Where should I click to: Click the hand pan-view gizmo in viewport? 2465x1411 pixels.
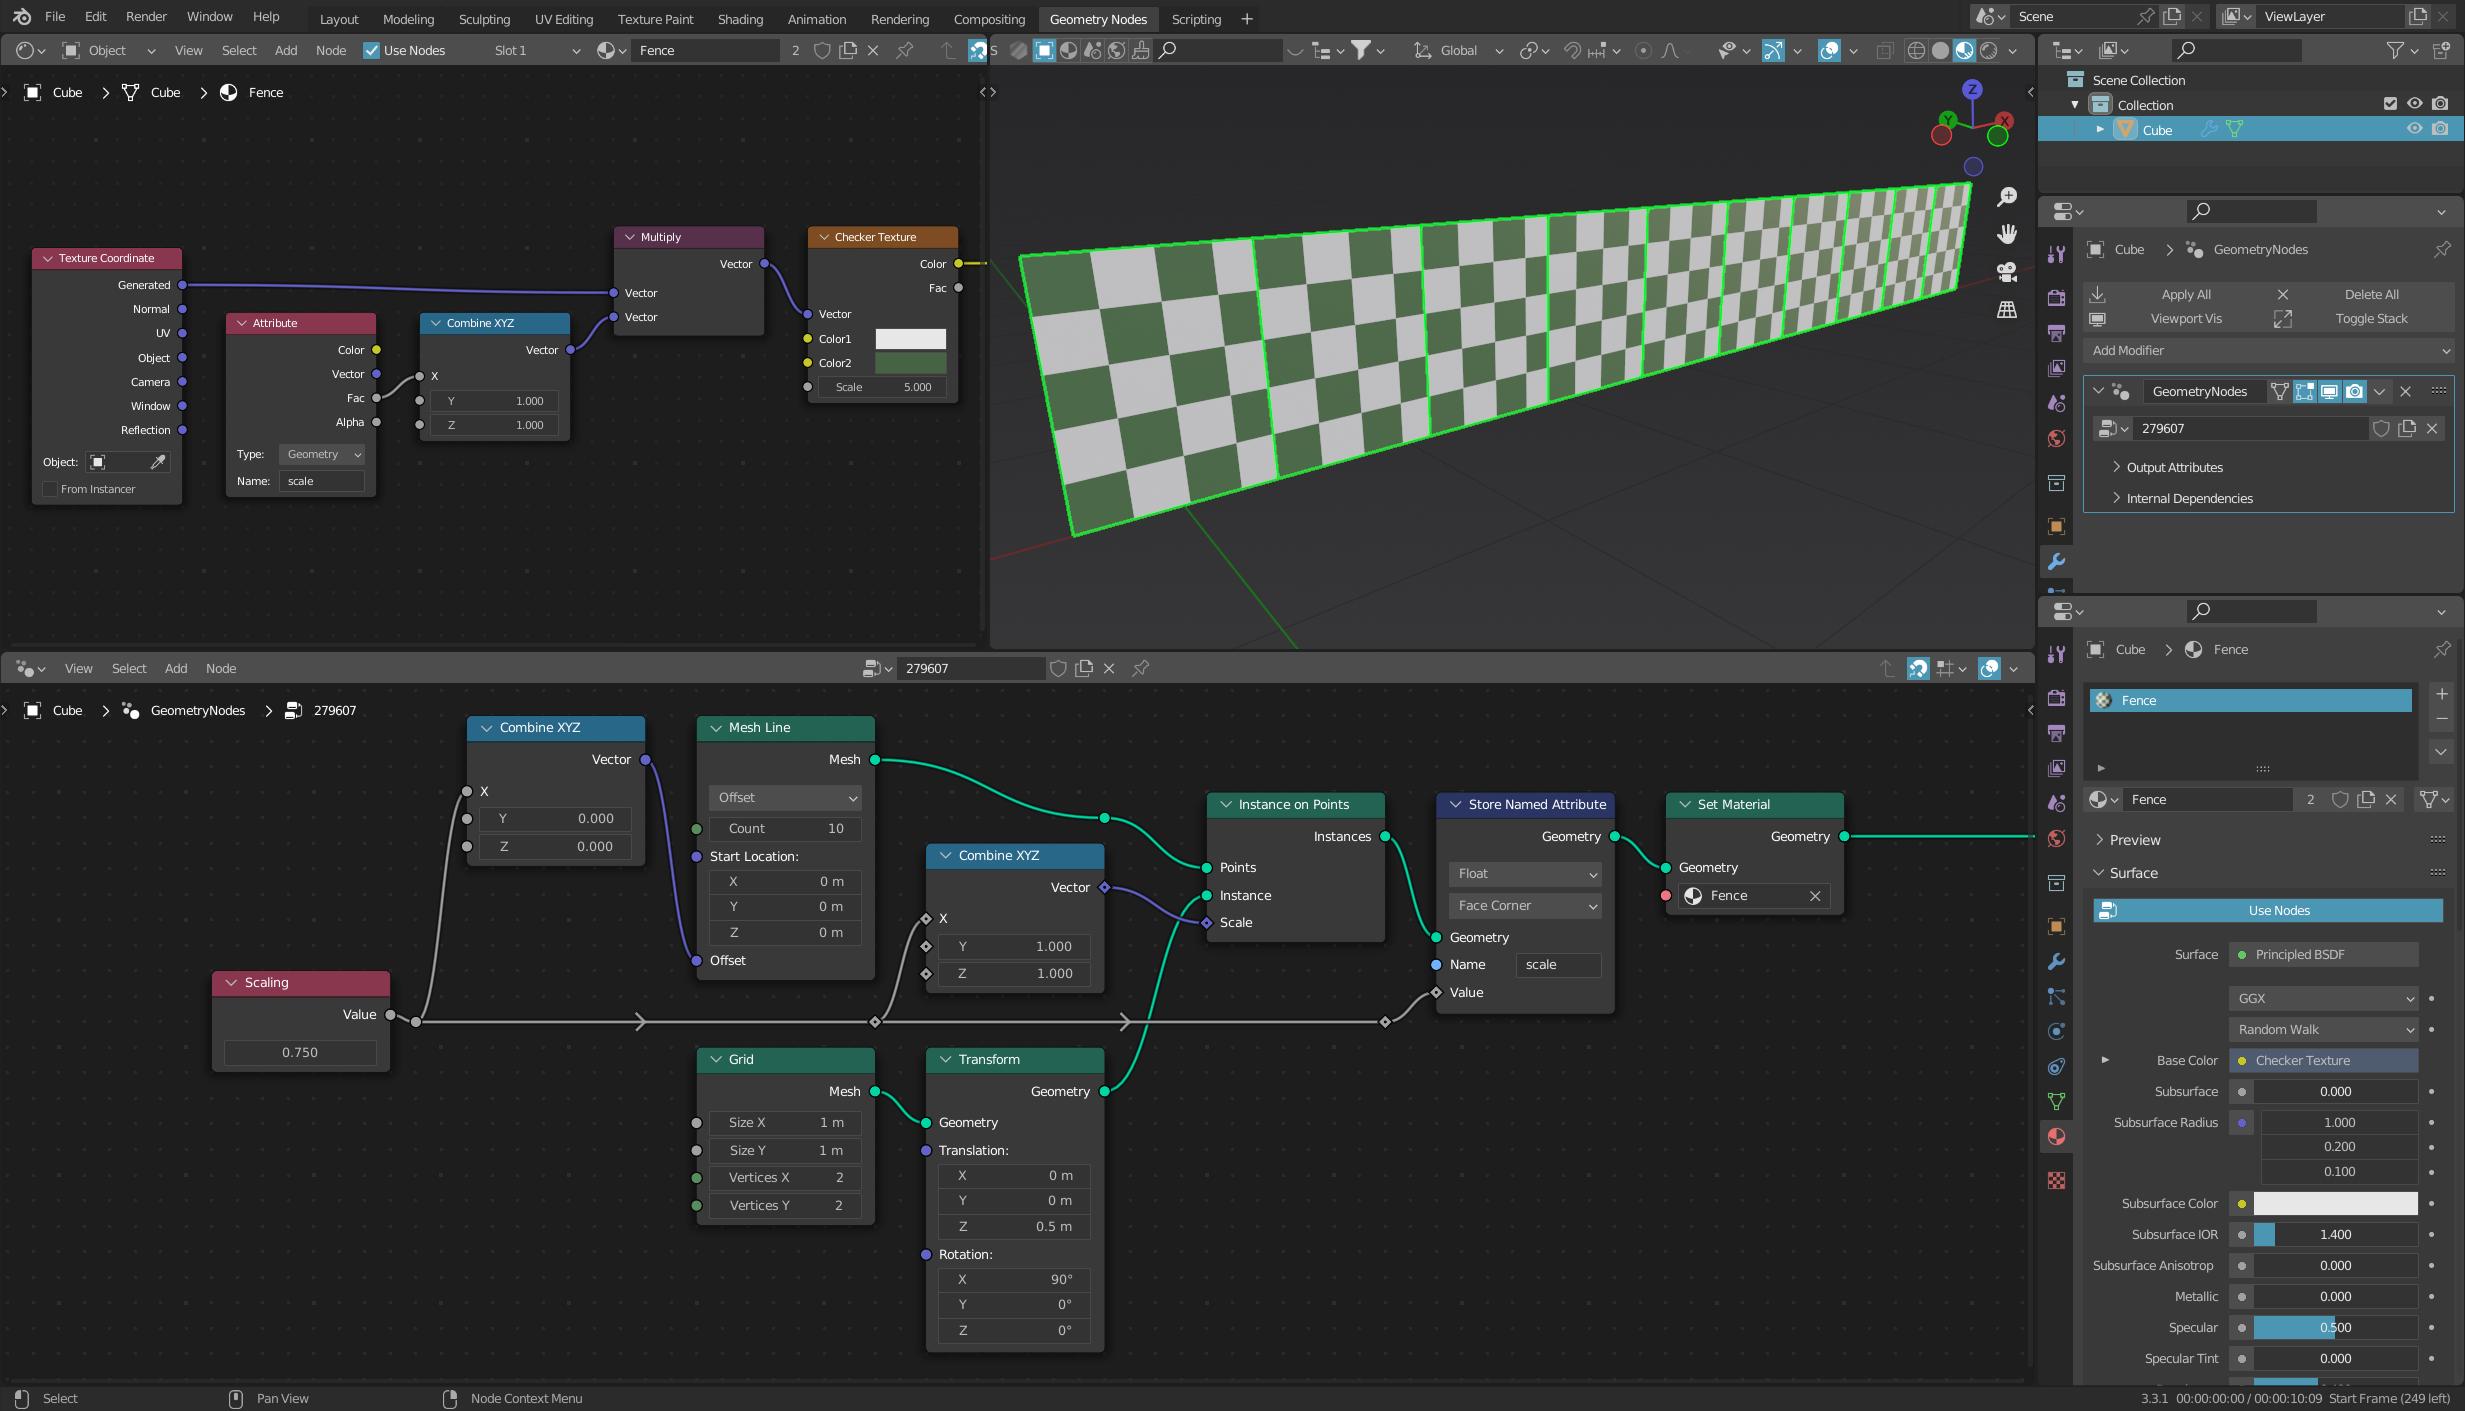[2006, 234]
